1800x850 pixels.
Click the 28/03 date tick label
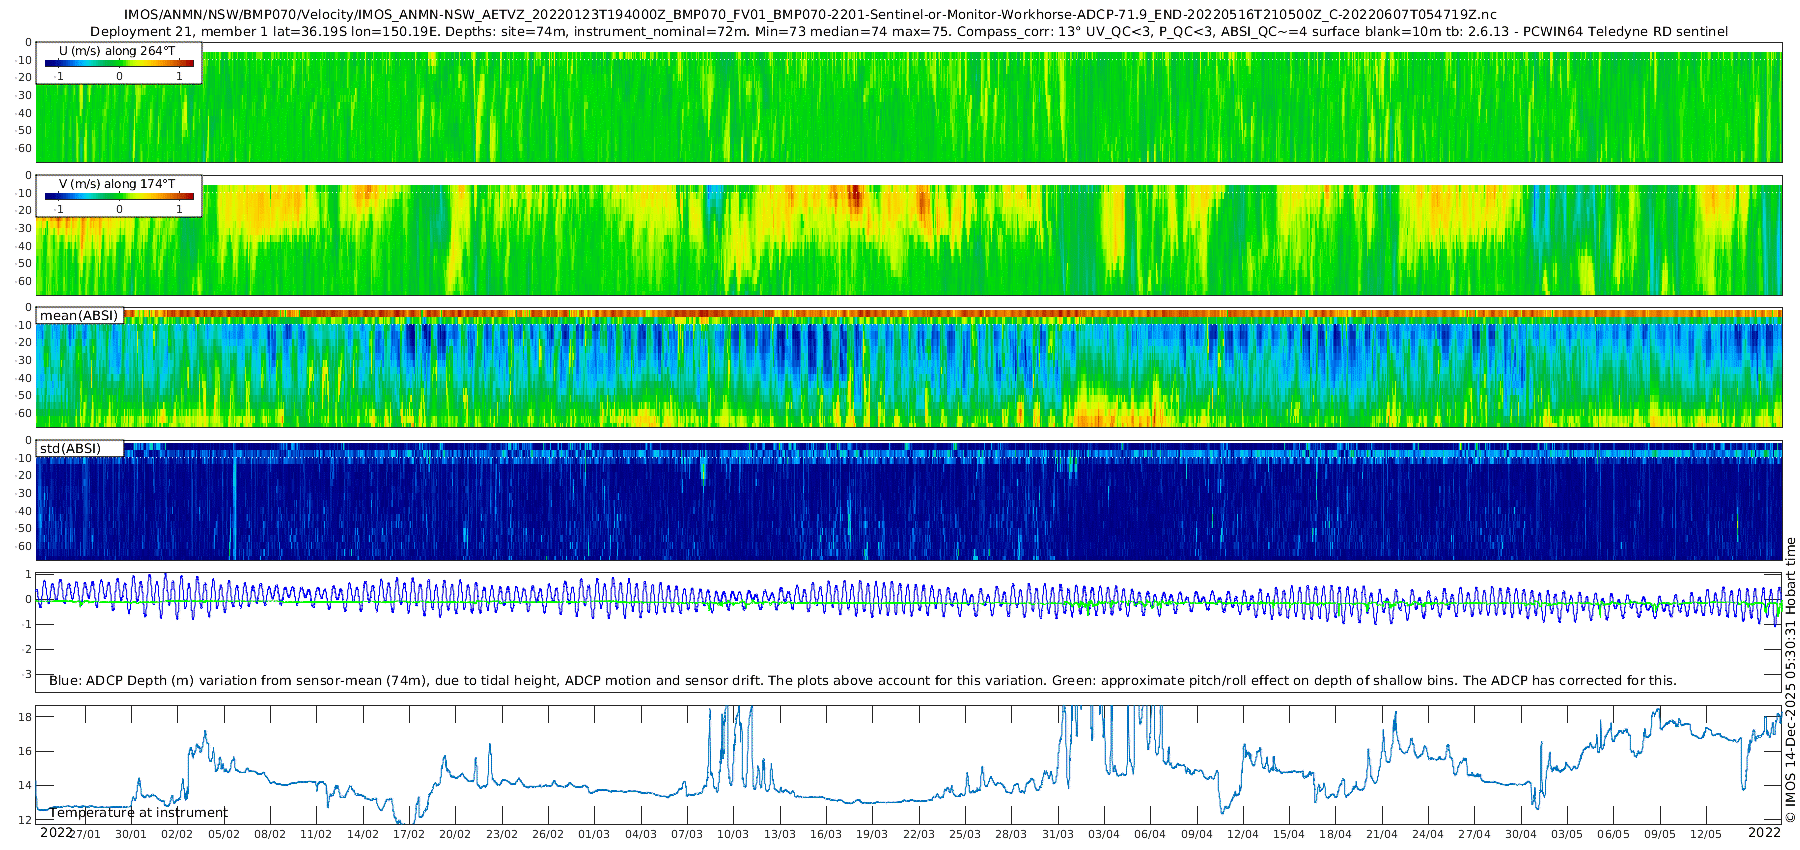pyautogui.click(x=1011, y=834)
